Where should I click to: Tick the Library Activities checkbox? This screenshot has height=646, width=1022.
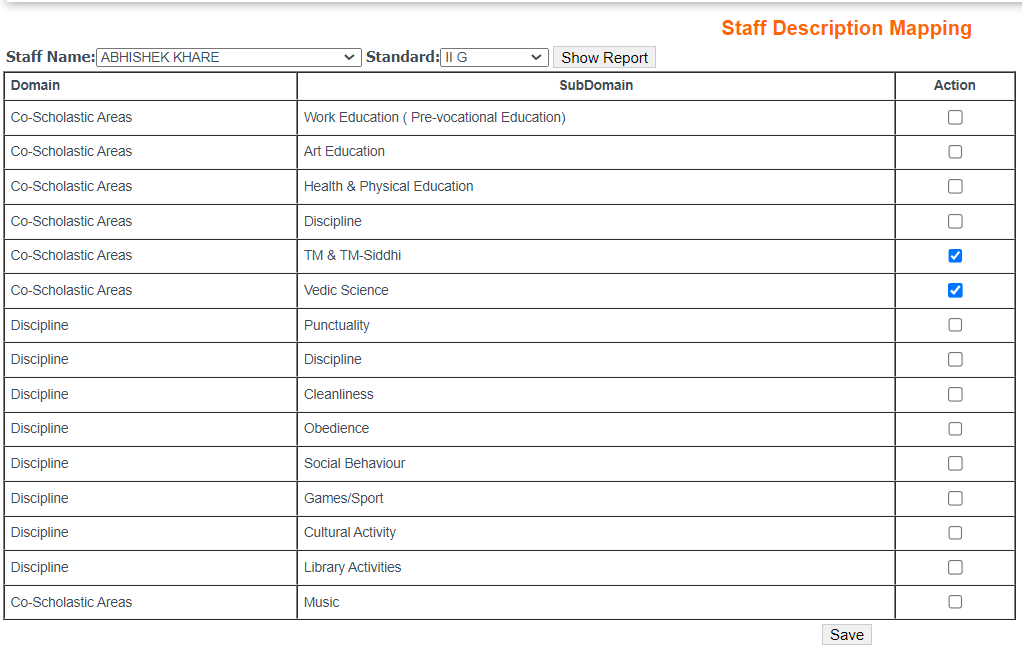tap(955, 567)
